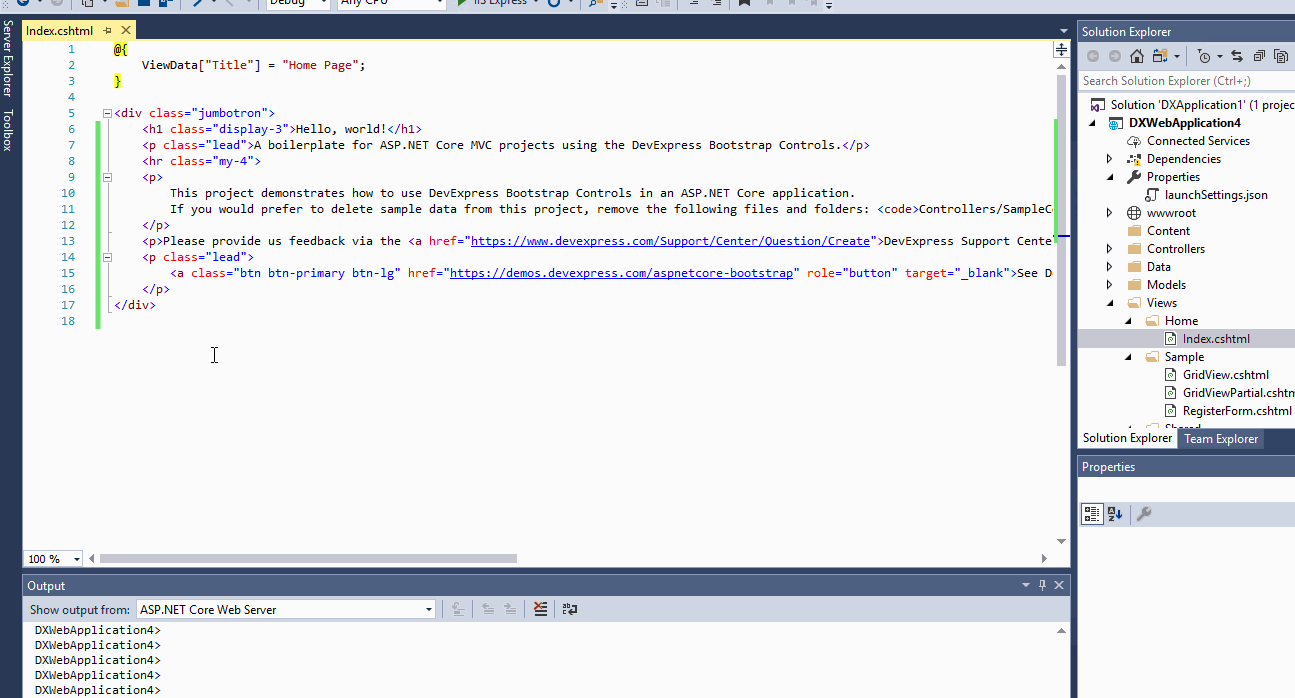
Task: Expand the Controllers node
Action: tap(1110, 248)
